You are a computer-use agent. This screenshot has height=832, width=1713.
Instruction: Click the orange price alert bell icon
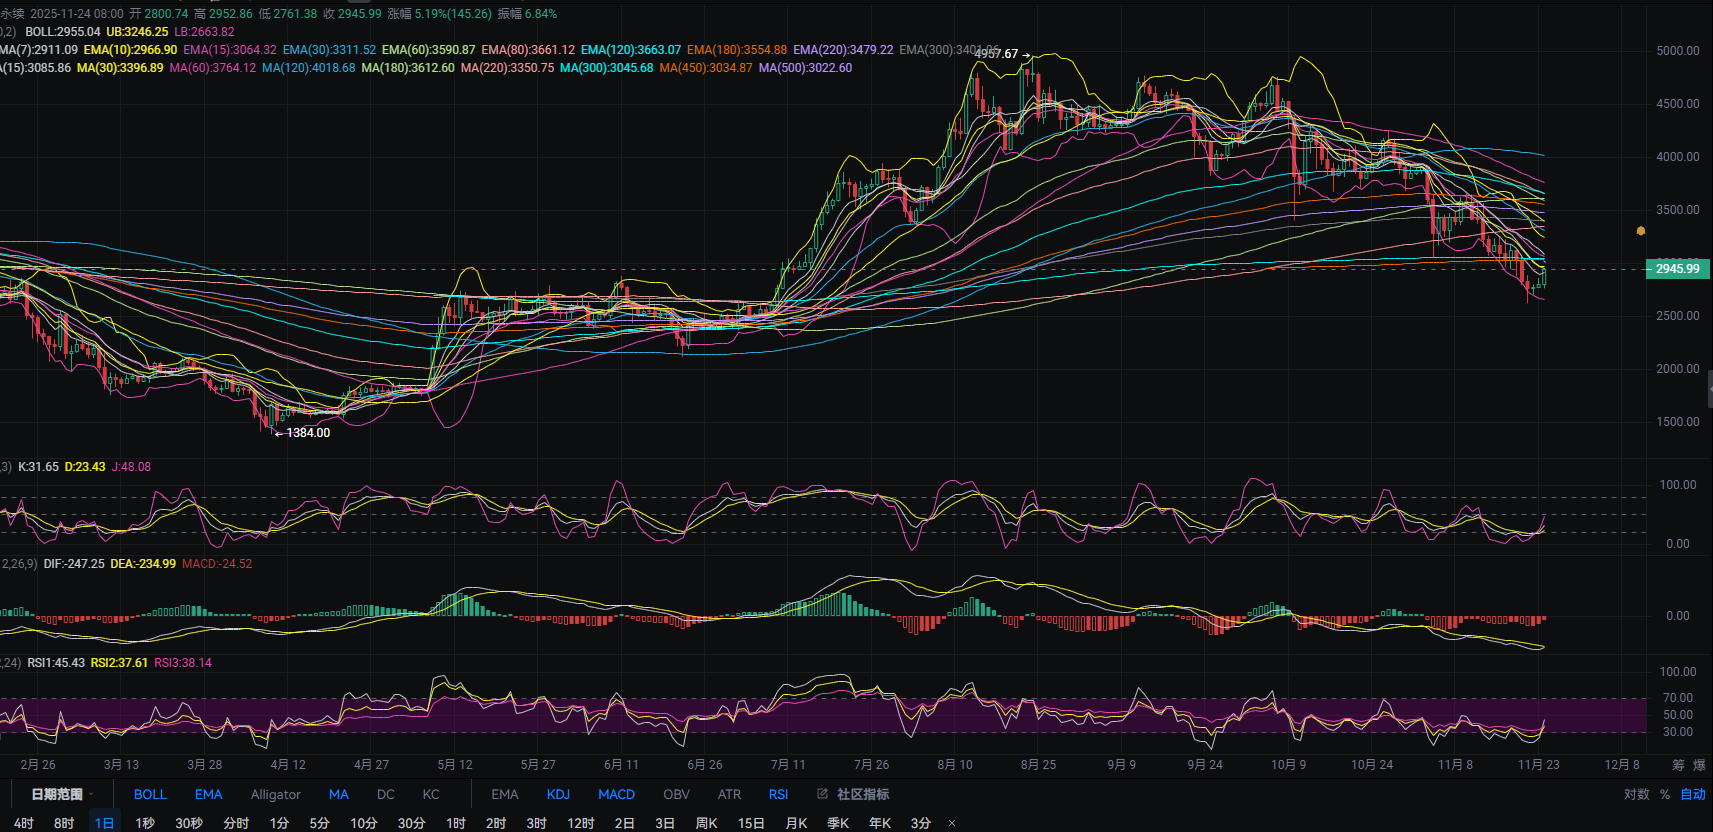tap(1640, 231)
